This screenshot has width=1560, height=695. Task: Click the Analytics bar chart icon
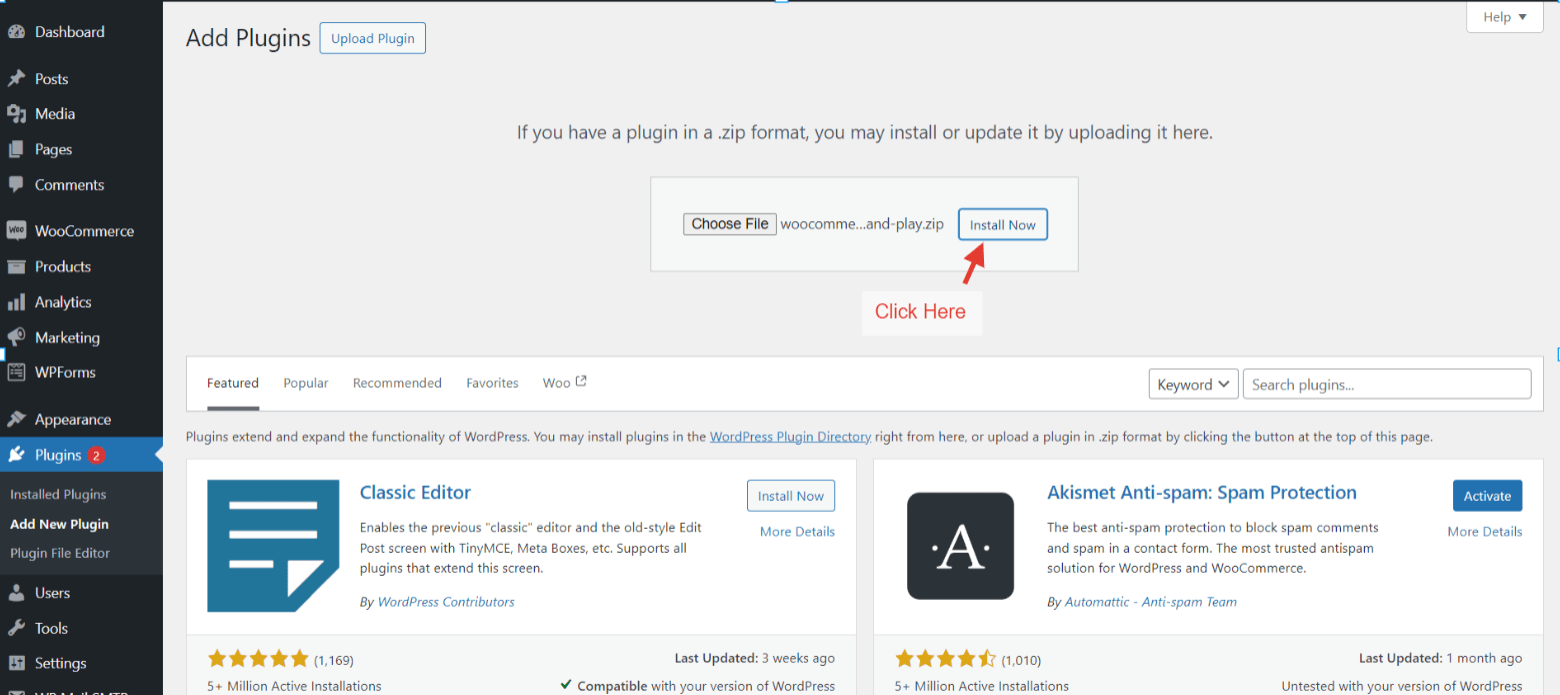(16, 302)
